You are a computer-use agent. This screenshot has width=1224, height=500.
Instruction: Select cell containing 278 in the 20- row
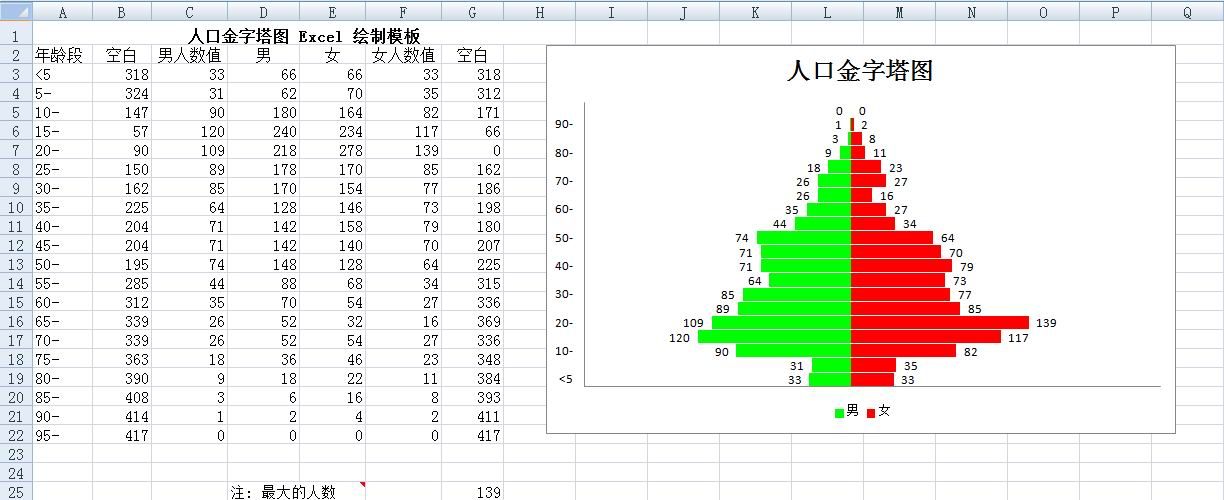pos(332,150)
